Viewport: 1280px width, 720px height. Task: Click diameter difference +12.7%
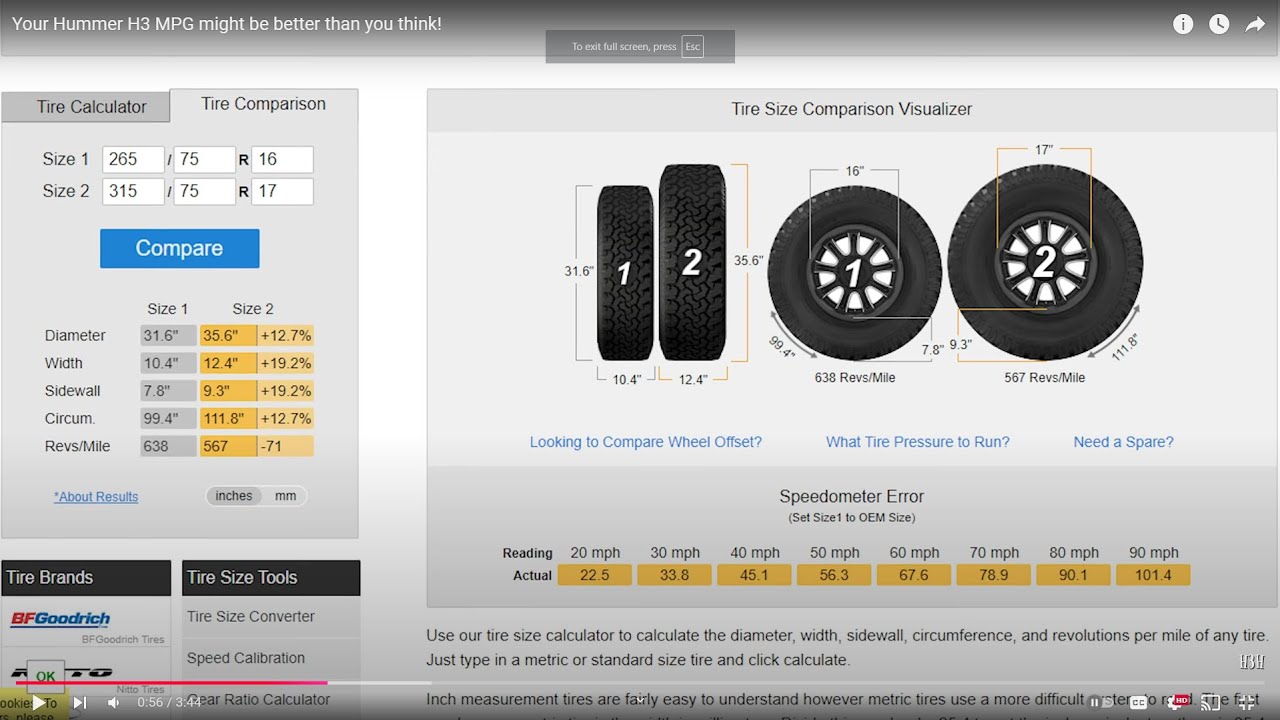coord(286,336)
